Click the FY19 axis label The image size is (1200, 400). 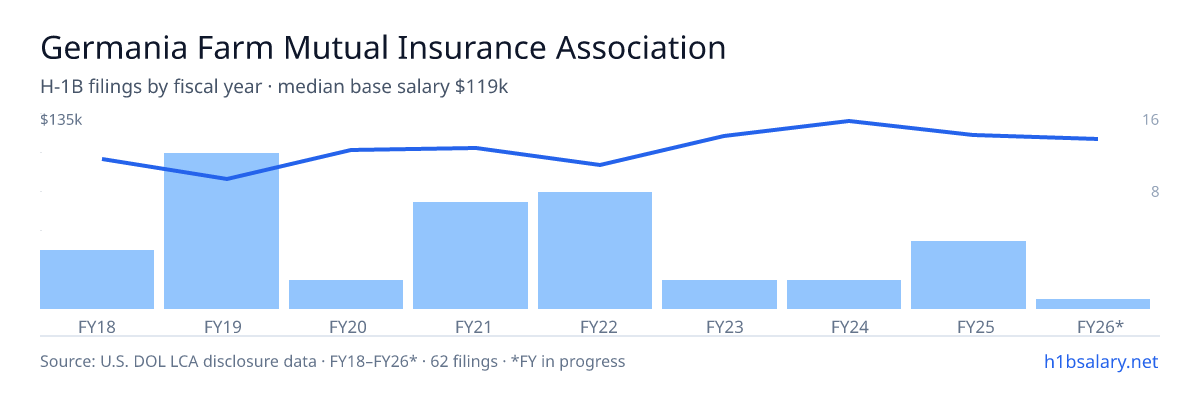click(221, 326)
